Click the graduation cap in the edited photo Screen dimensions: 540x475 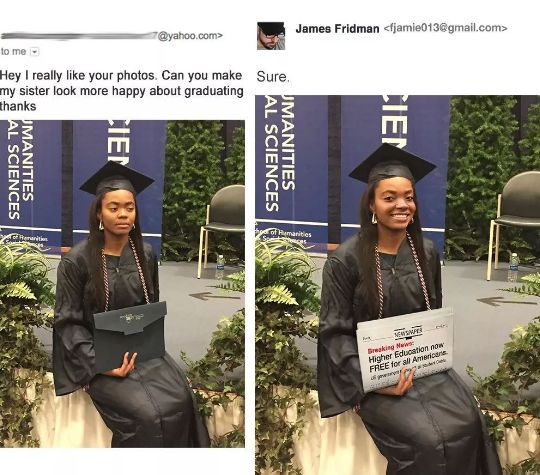pos(393,164)
